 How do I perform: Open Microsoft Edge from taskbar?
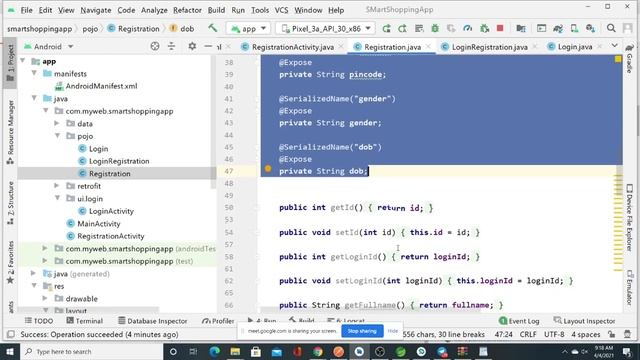[214, 351]
